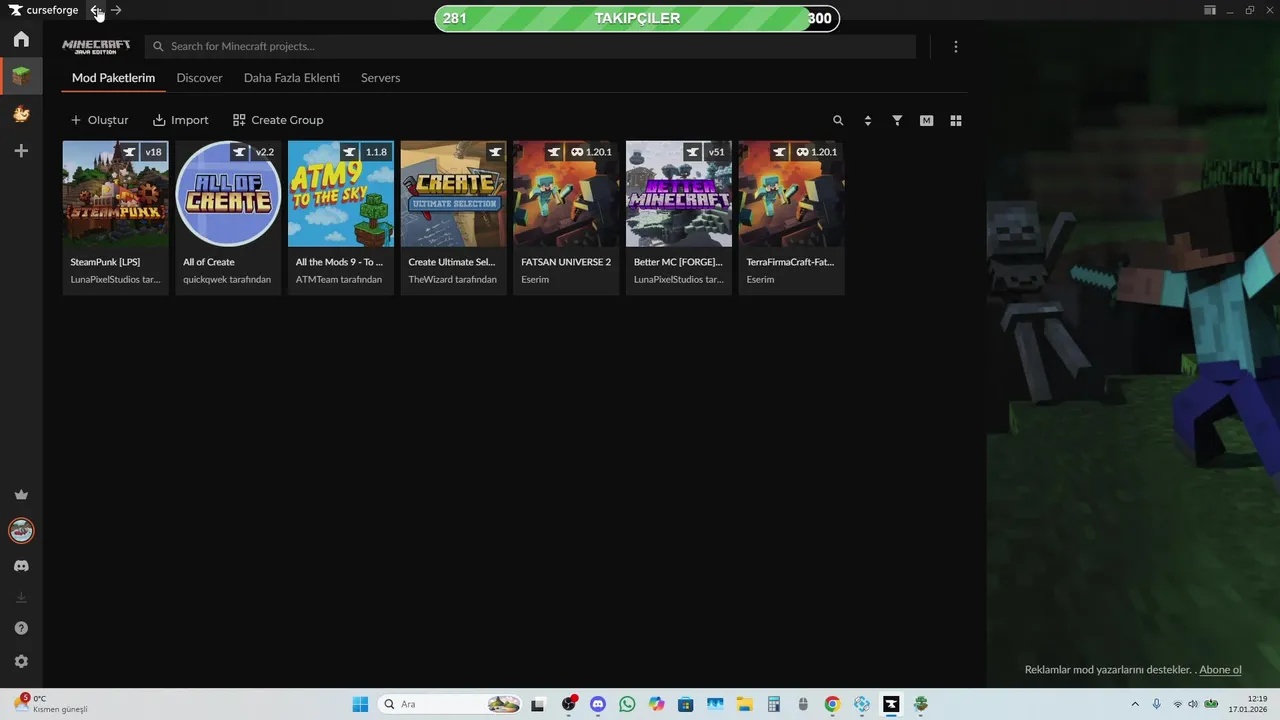Screen dimensions: 1280x720
Task: Focus the Search for Minecraft projects field
Action: coord(530,46)
